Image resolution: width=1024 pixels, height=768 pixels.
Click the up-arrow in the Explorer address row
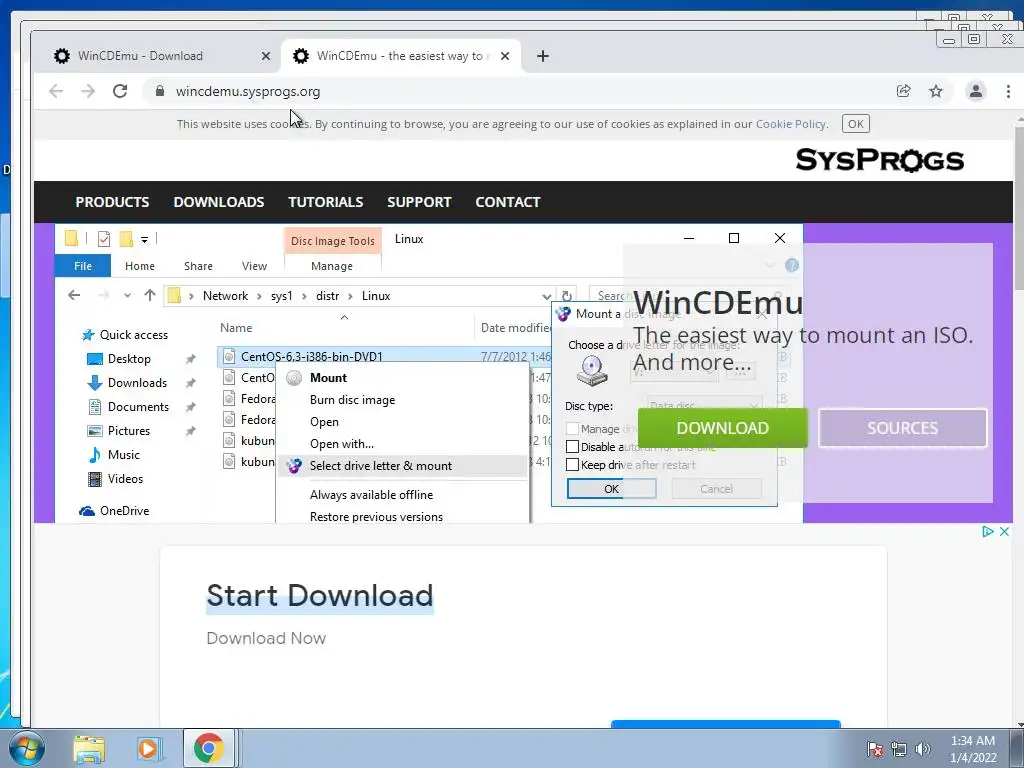(x=150, y=296)
